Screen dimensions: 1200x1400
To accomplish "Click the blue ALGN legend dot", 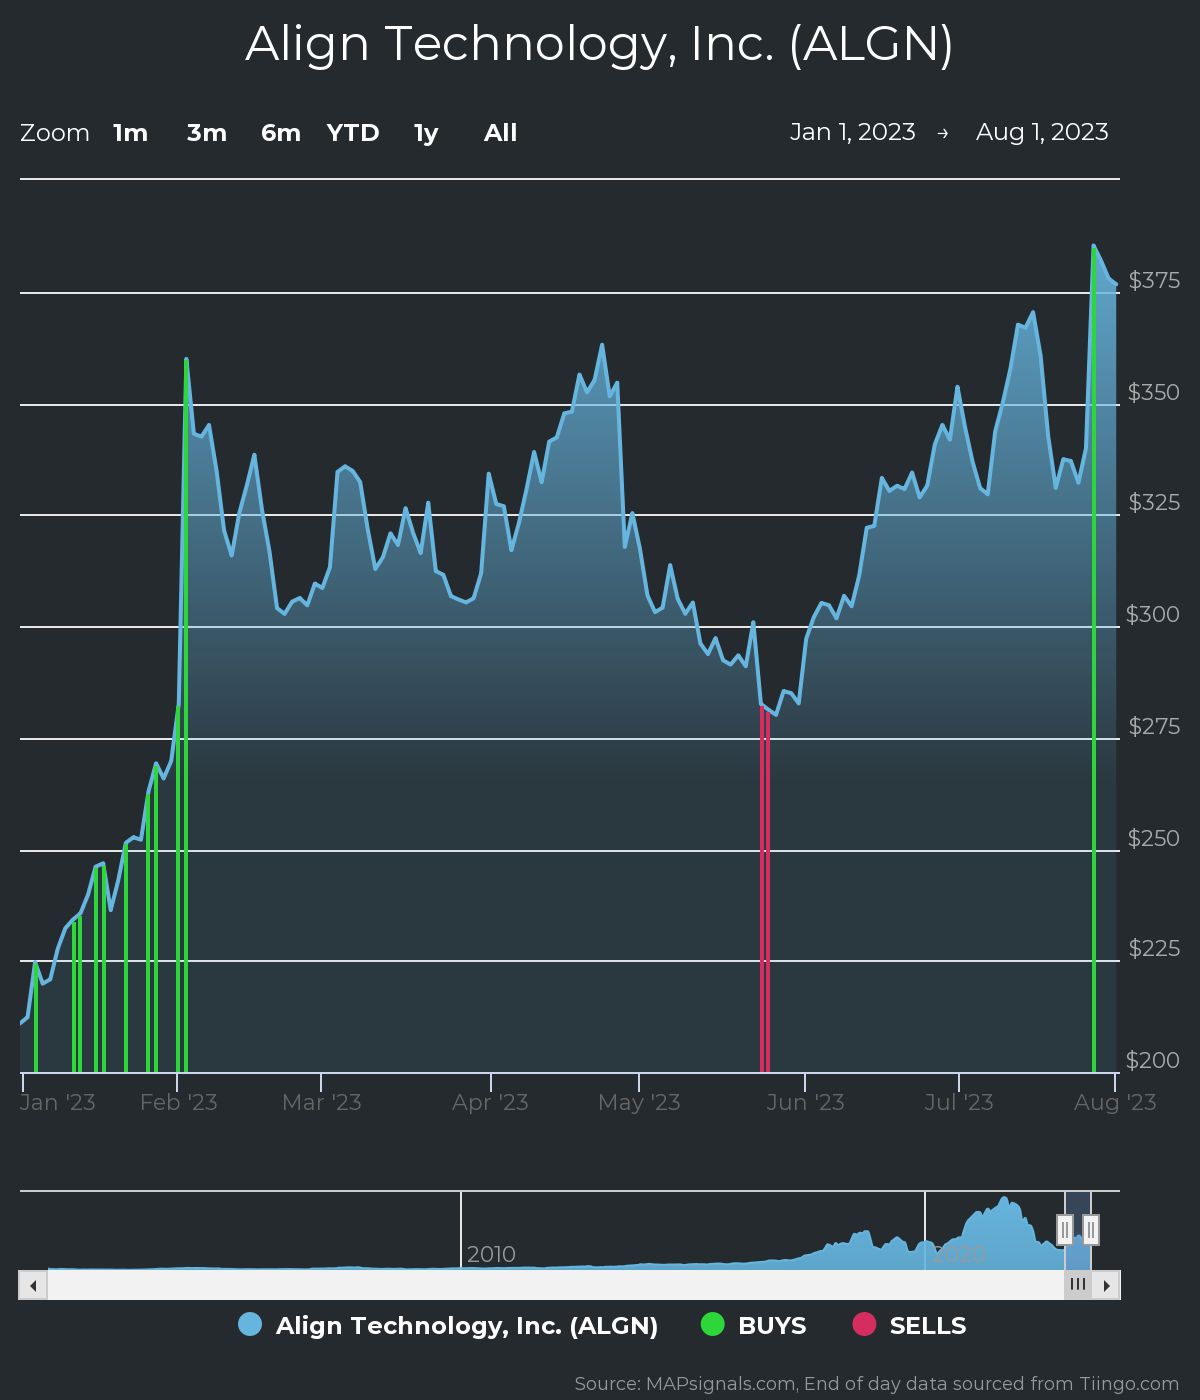I will click(x=250, y=1325).
